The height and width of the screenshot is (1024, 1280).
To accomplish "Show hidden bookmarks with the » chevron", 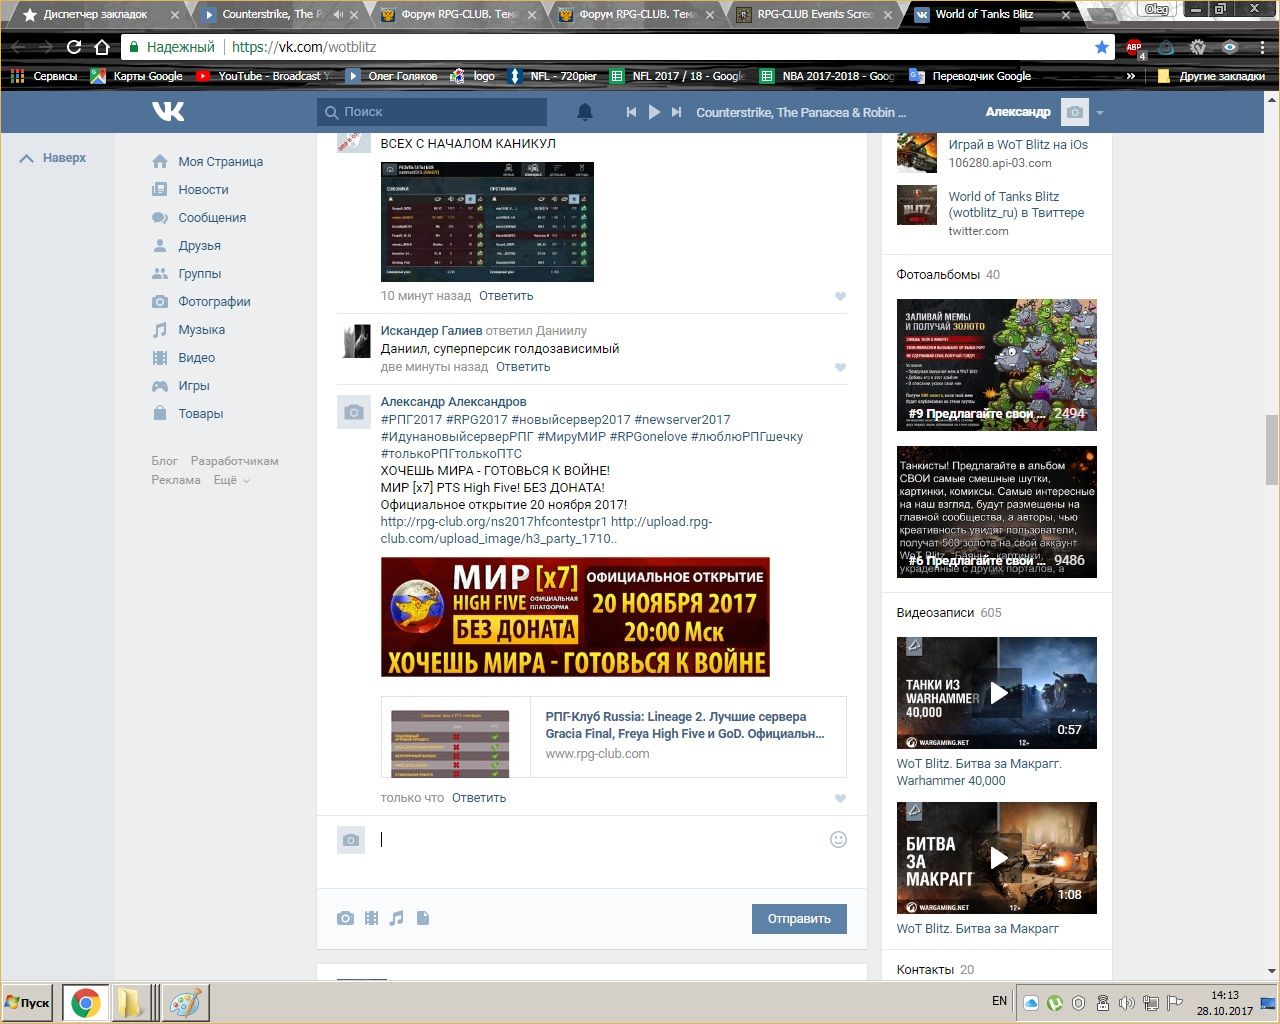I will [1131, 76].
